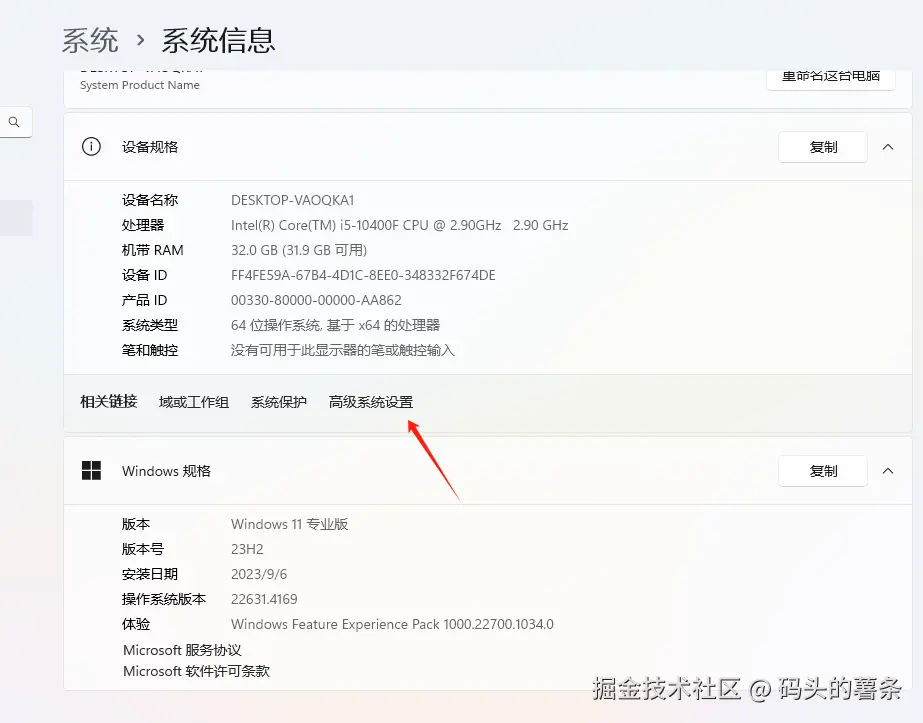923x723 pixels.
Task: Collapse the 设备规格 section chevron
Action: coord(888,147)
